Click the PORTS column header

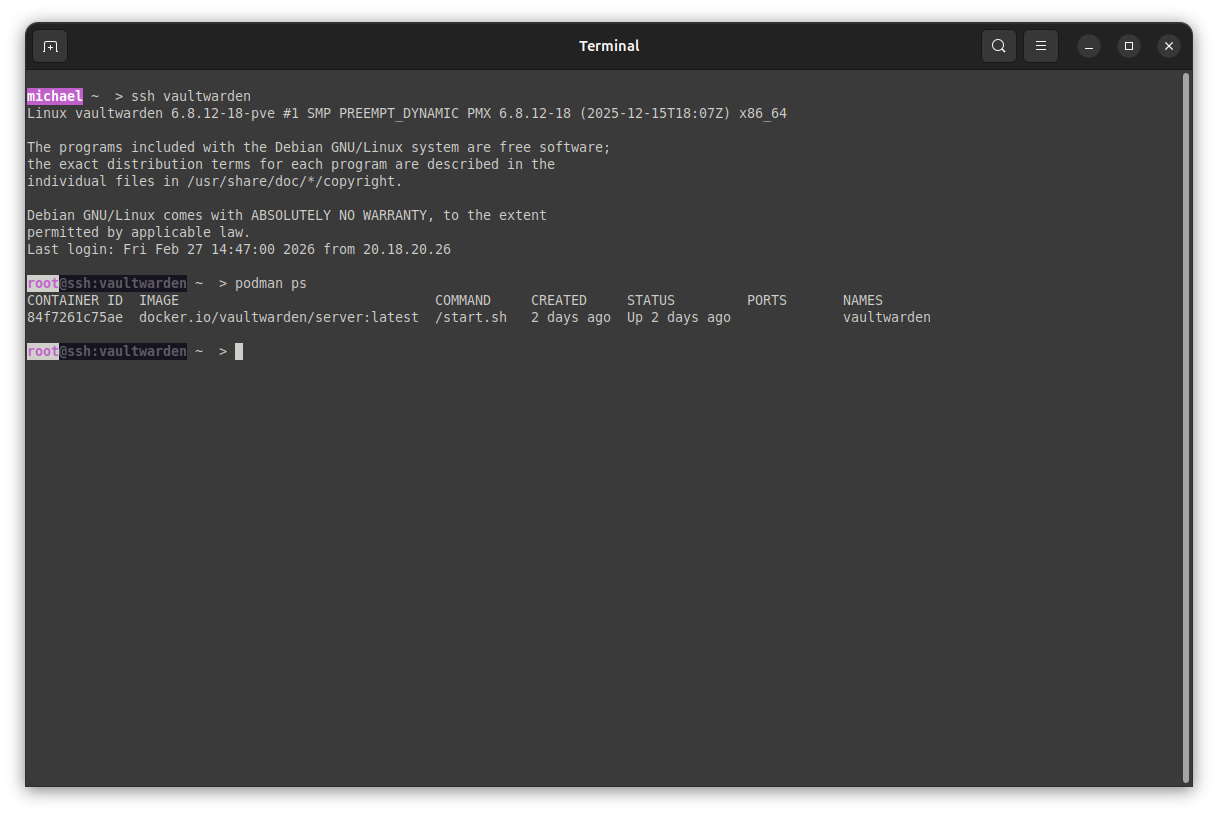(766, 301)
